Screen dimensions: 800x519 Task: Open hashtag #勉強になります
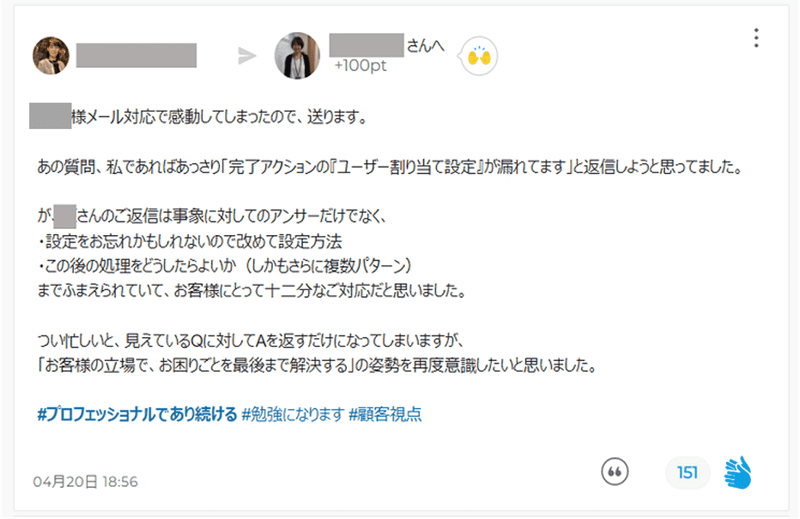coord(293,414)
